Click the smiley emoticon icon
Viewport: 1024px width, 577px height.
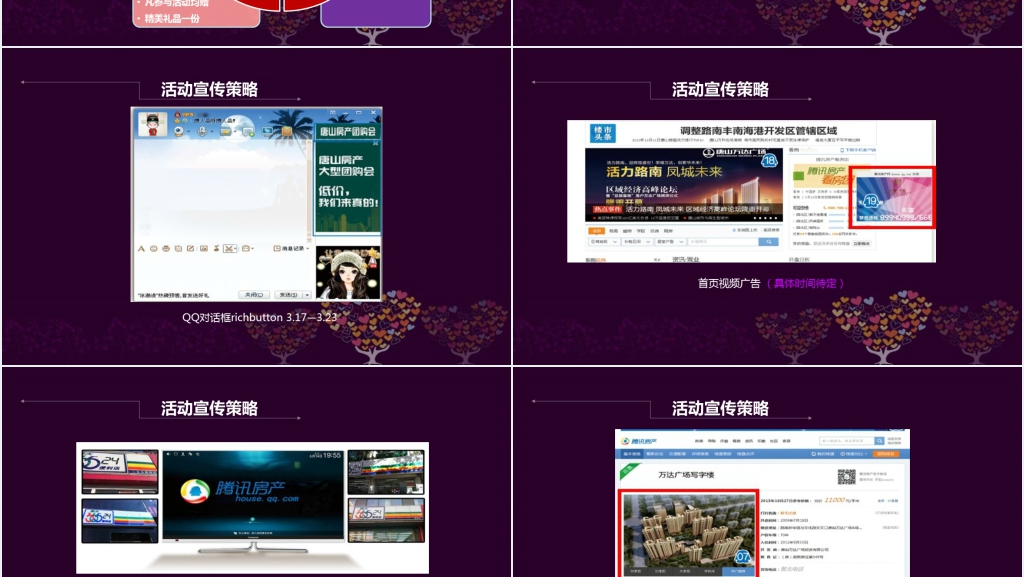click(x=153, y=248)
